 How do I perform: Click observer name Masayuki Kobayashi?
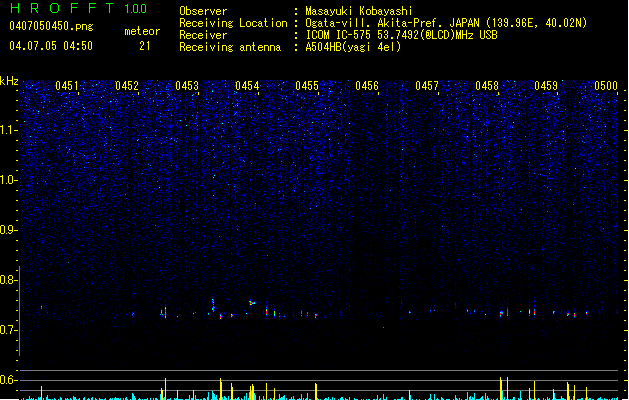pos(359,11)
